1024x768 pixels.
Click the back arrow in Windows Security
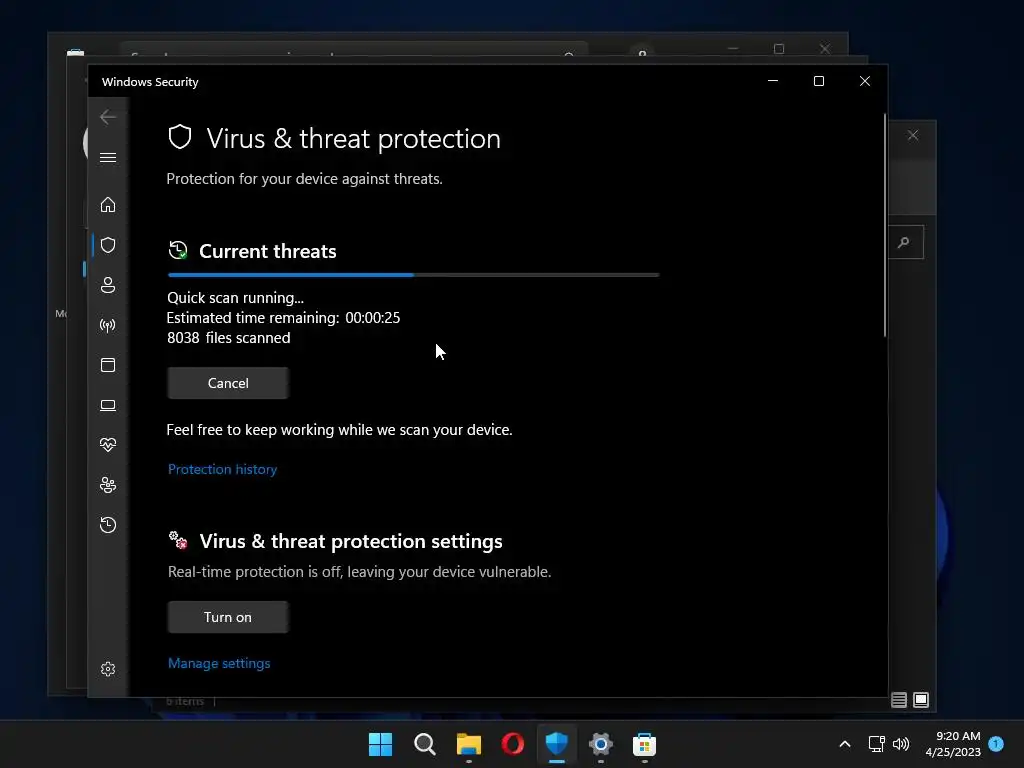[108, 117]
